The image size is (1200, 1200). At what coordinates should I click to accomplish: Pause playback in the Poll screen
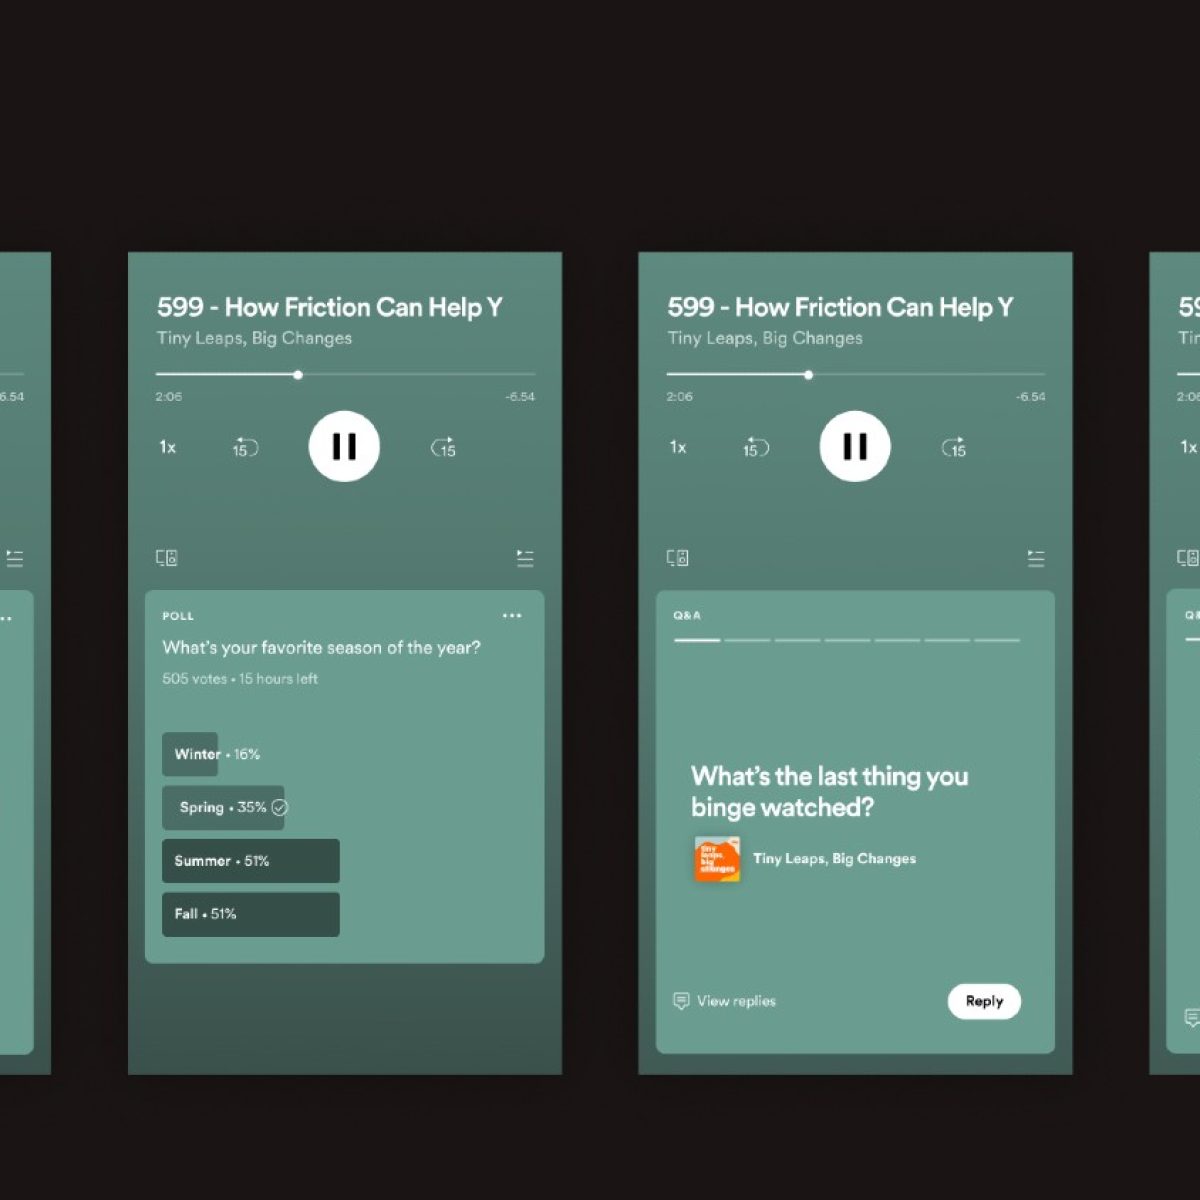coord(344,446)
